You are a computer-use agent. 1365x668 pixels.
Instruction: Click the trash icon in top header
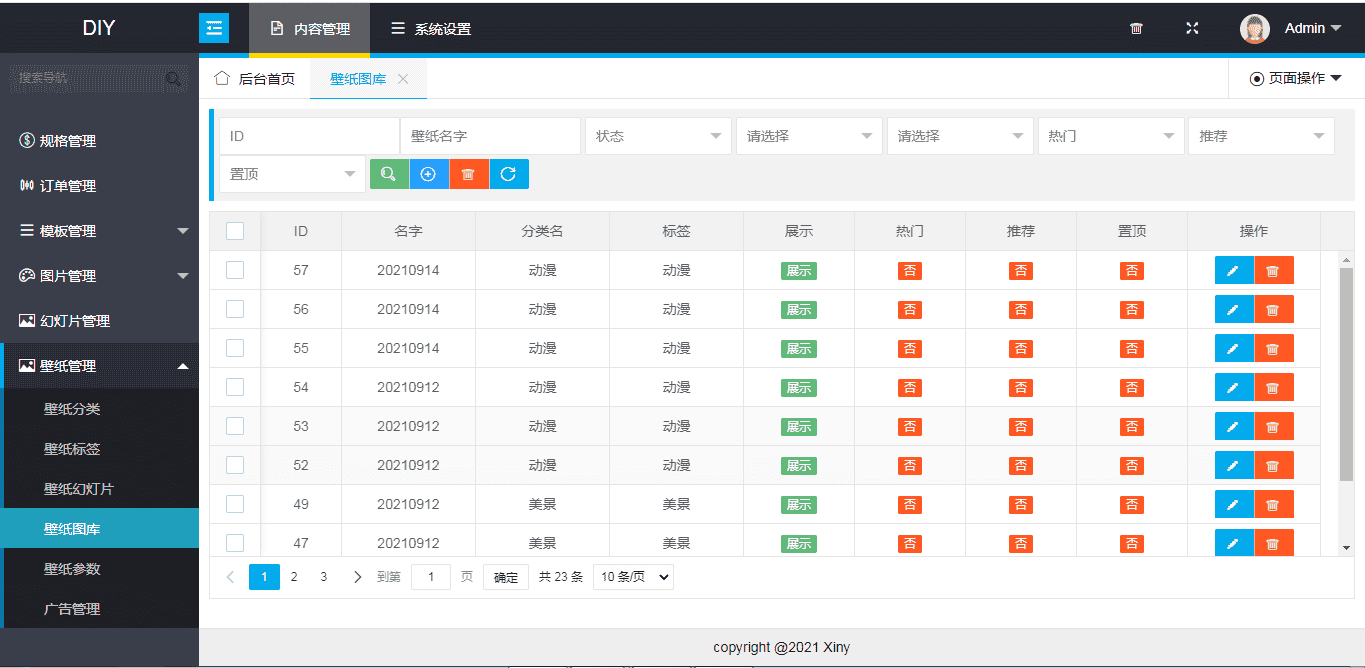[1136, 29]
